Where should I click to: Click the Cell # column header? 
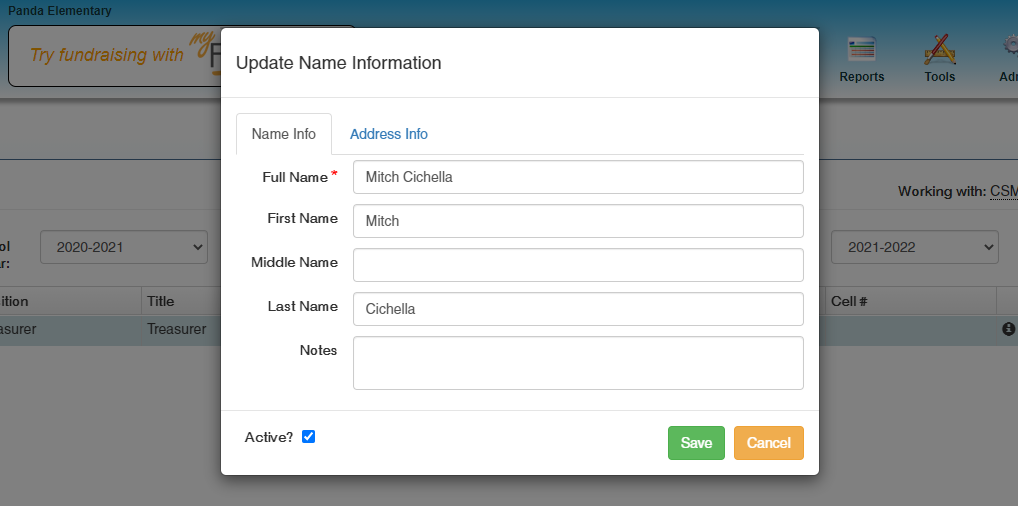[848, 301]
